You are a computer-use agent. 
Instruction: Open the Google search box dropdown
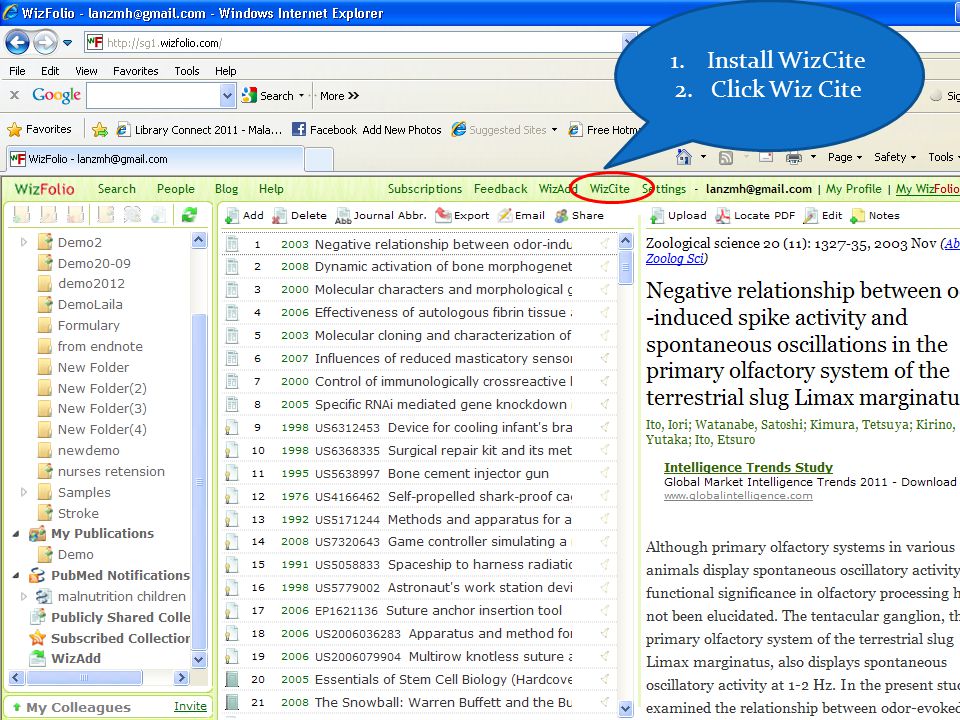click(x=227, y=96)
